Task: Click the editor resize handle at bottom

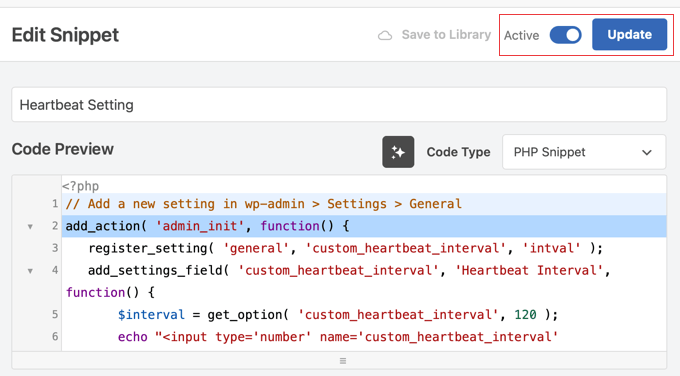Action: point(343,361)
